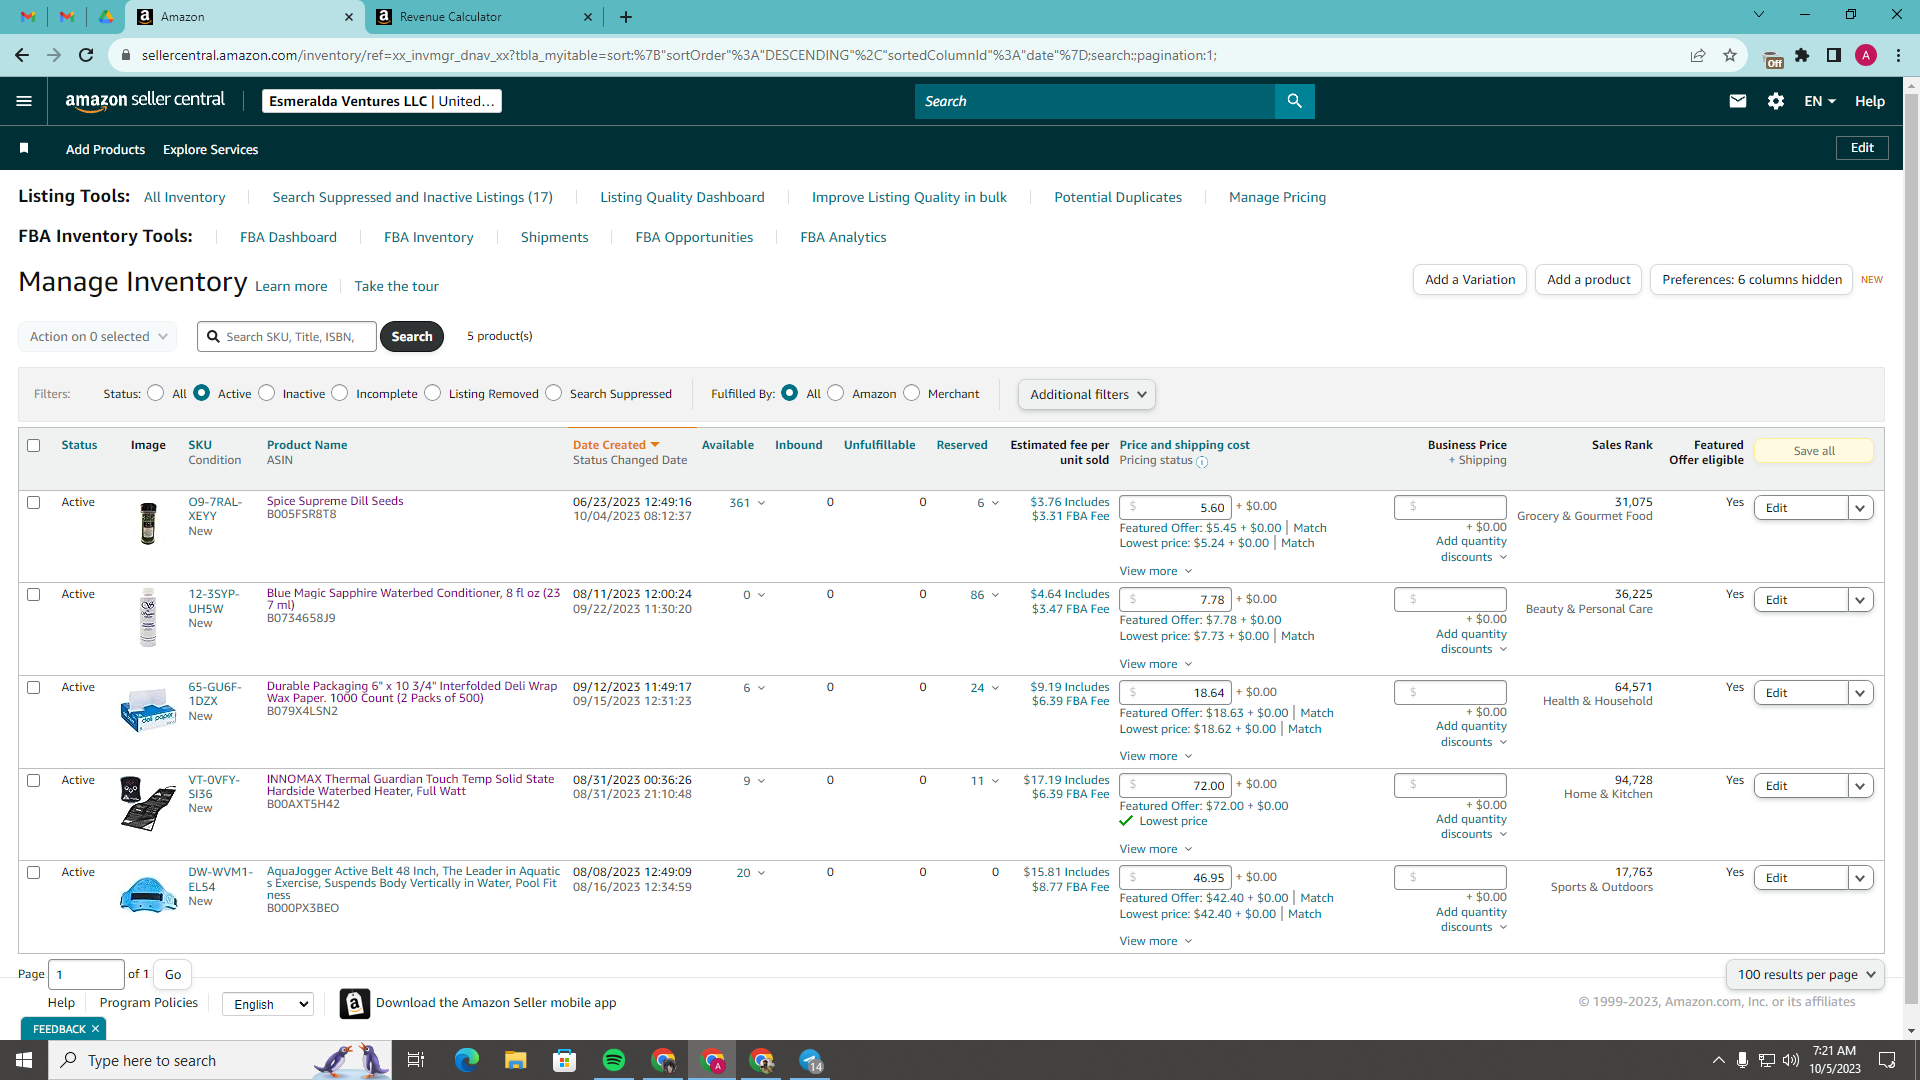Screen dimensions: 1920x1080
Task: Open Microsoft Store from the taskbar
Action: [564, 1060]
